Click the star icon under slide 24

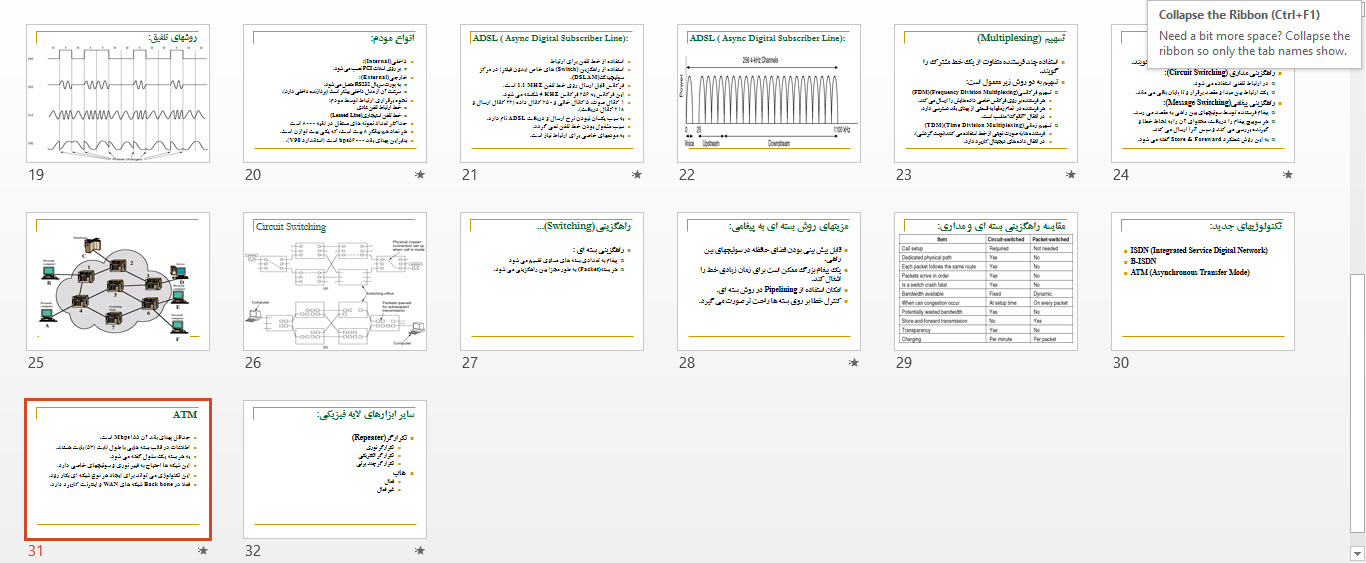pos(1288,175)
